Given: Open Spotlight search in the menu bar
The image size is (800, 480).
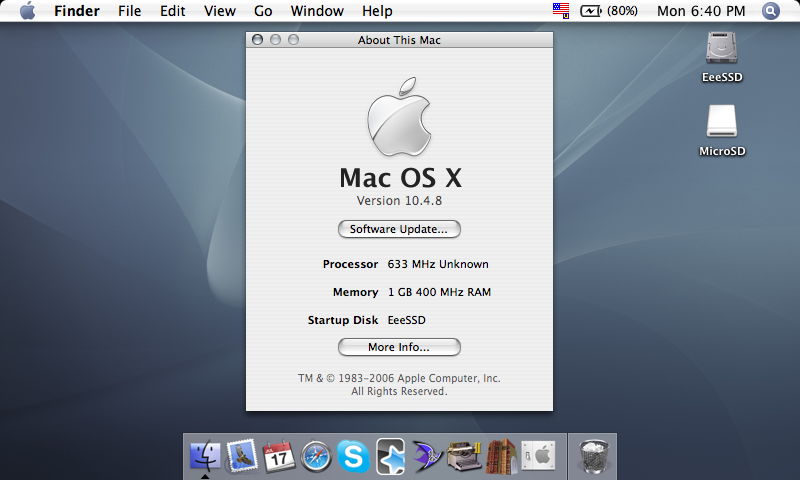Looking at the screenshot, I should [x=770, y=11].
